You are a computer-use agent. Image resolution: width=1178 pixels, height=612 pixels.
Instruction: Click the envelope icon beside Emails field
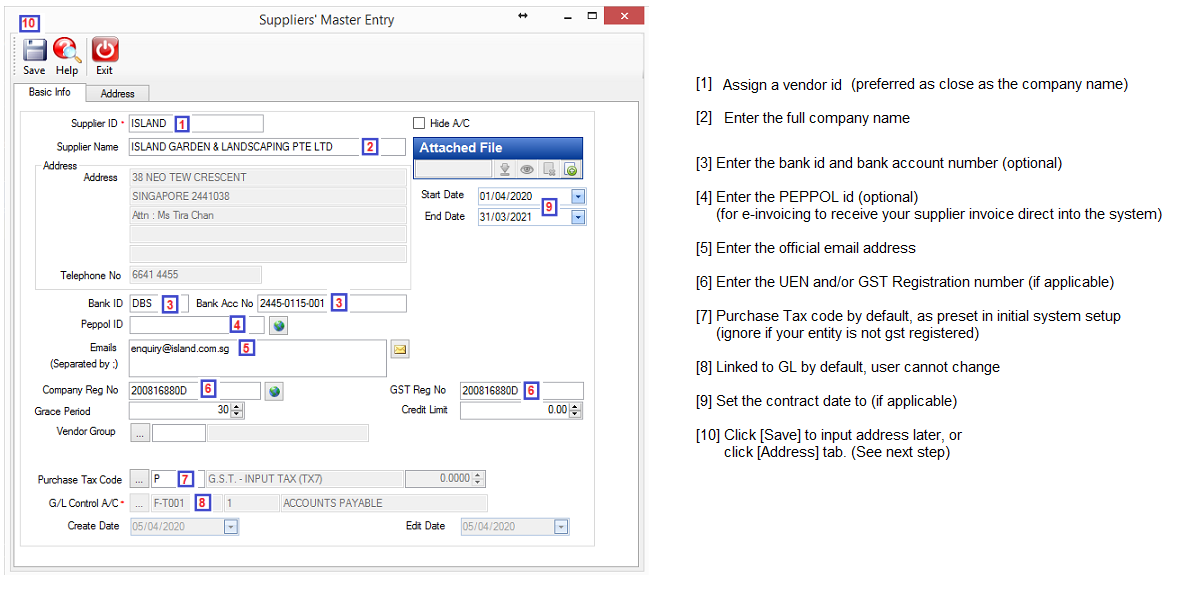pos(399,349)
